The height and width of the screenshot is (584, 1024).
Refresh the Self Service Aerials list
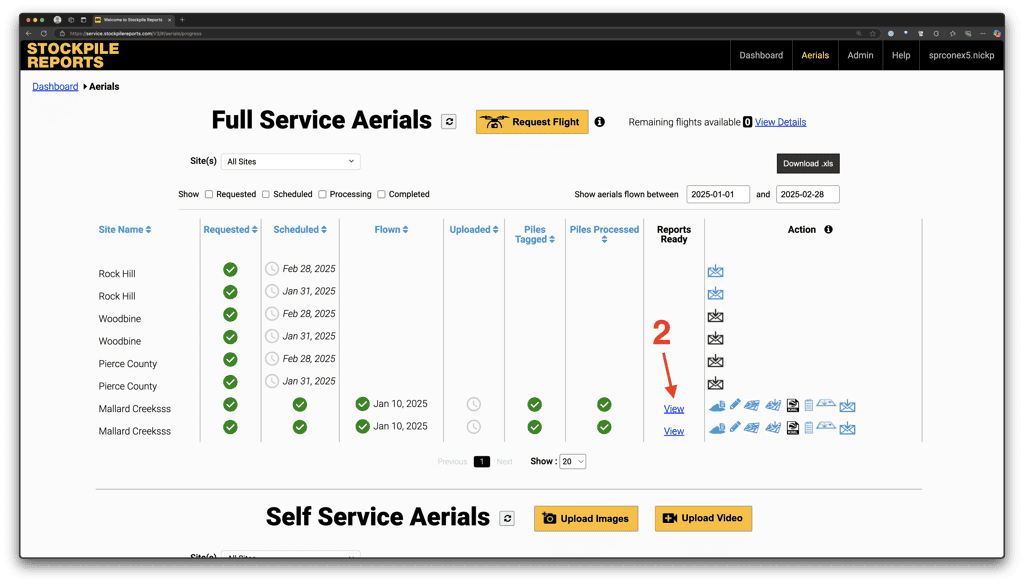pos(508,518)
